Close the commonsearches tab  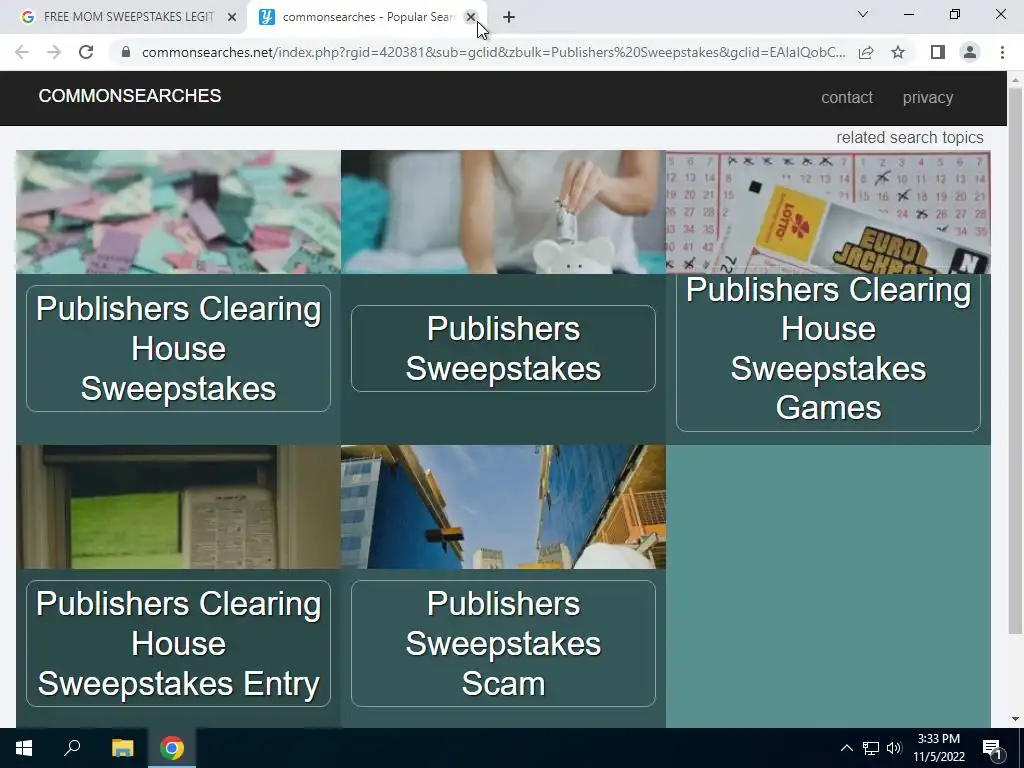(x=470, y=17)
